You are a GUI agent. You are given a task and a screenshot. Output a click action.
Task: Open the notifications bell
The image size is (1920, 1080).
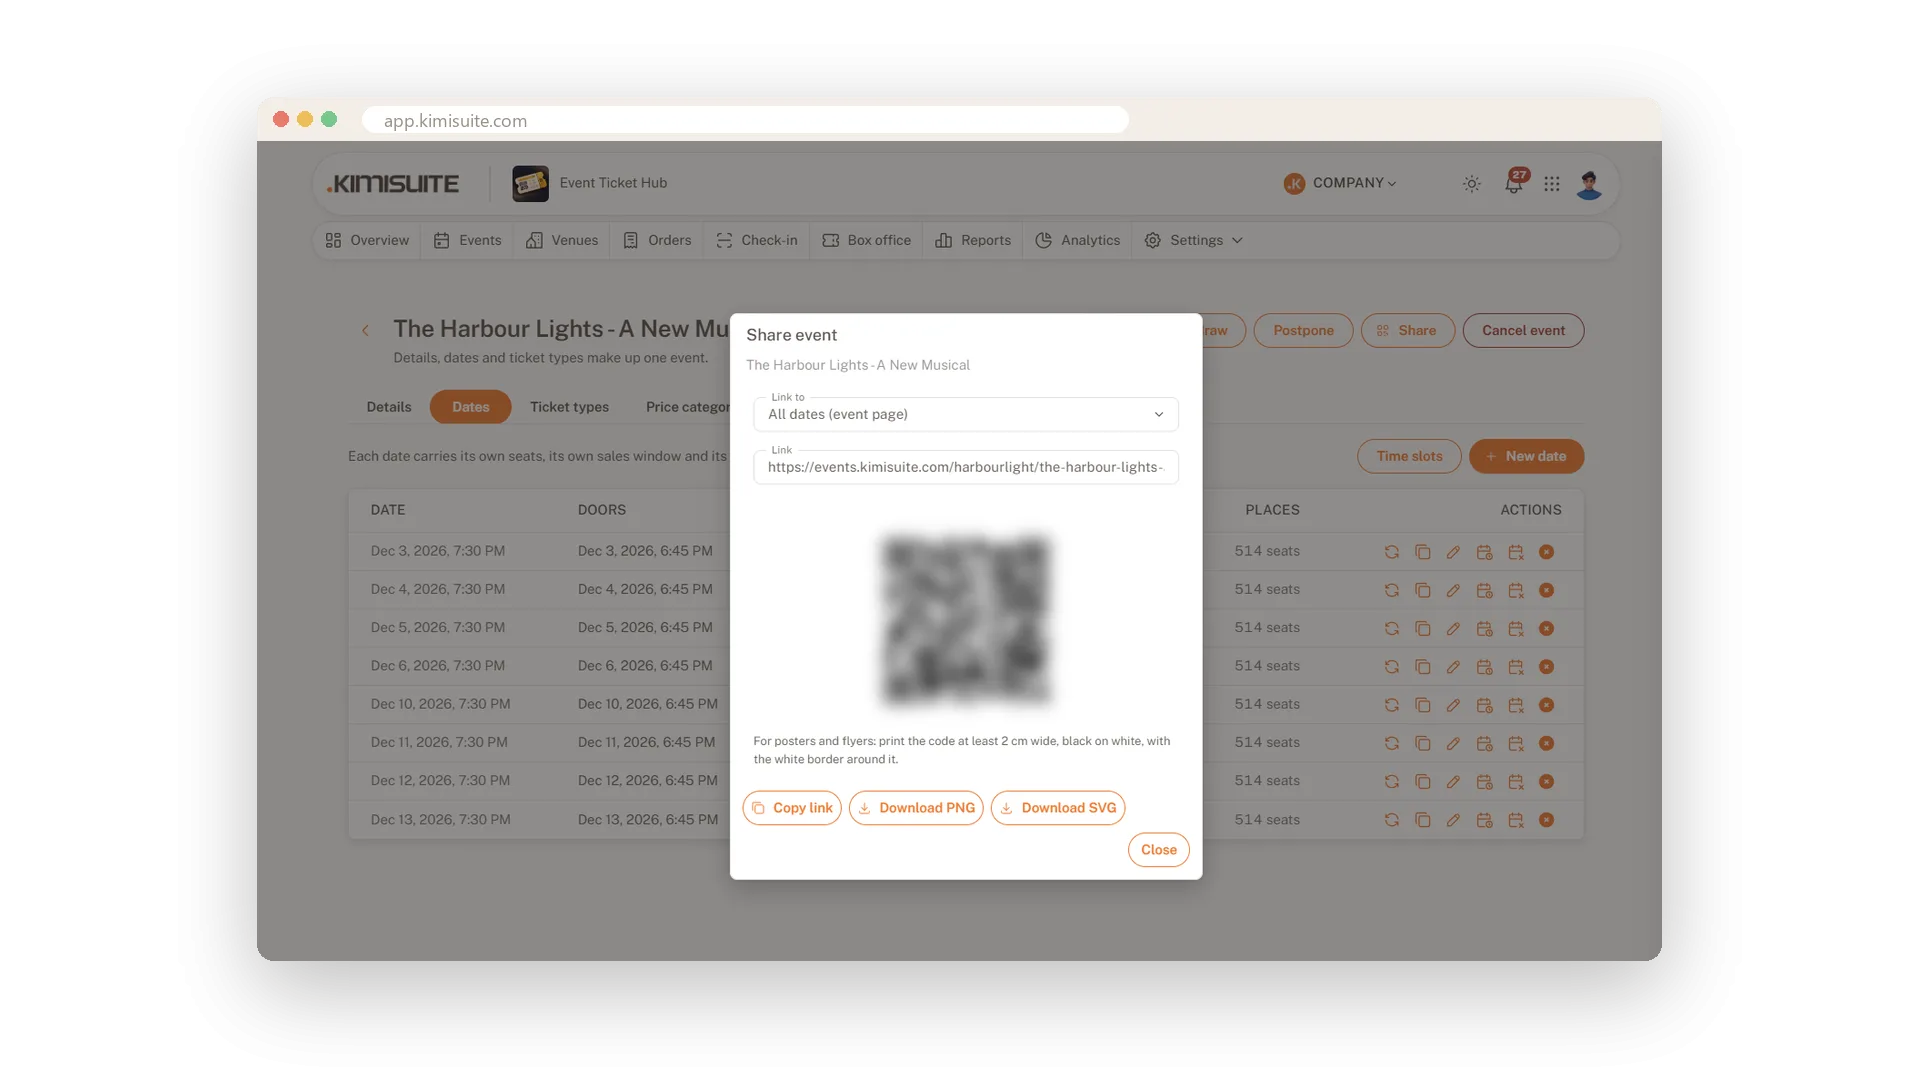(1514, 184)
